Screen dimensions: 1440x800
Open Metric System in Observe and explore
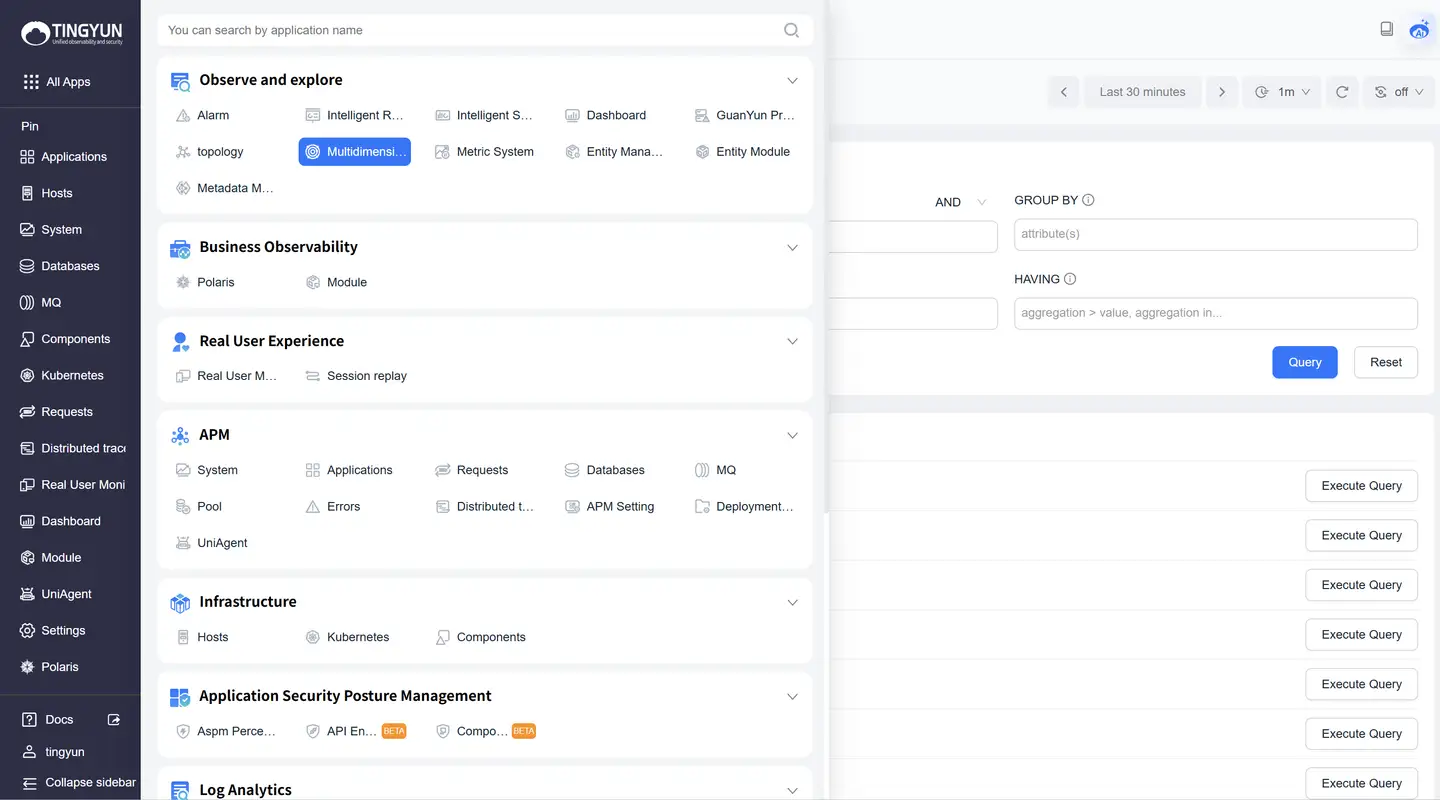click(x=494, y=152)
